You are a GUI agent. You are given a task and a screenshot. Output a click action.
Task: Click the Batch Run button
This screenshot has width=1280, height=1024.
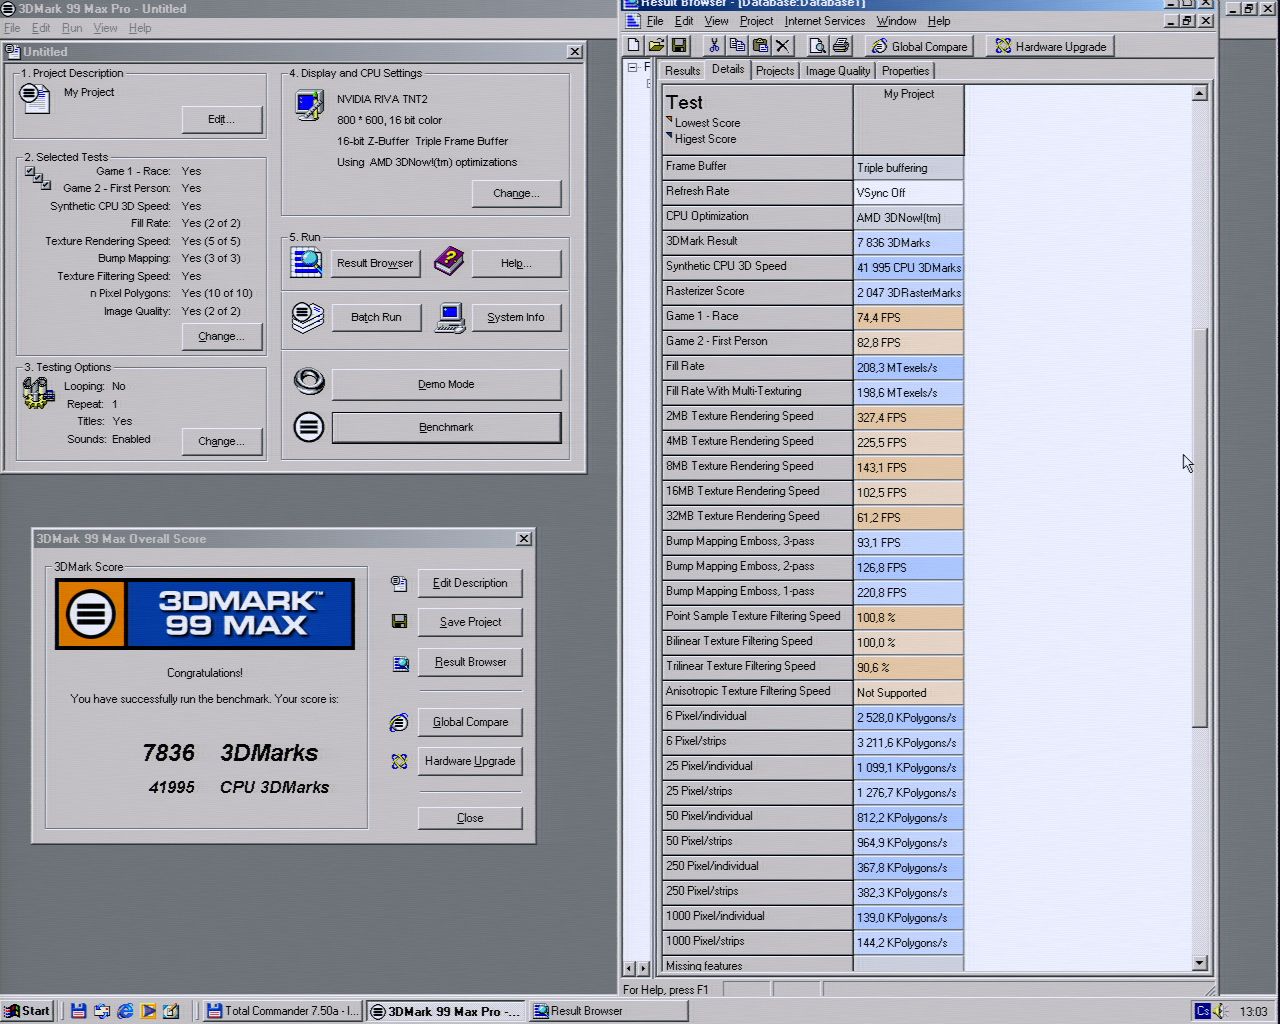click(x=376, y=317)
